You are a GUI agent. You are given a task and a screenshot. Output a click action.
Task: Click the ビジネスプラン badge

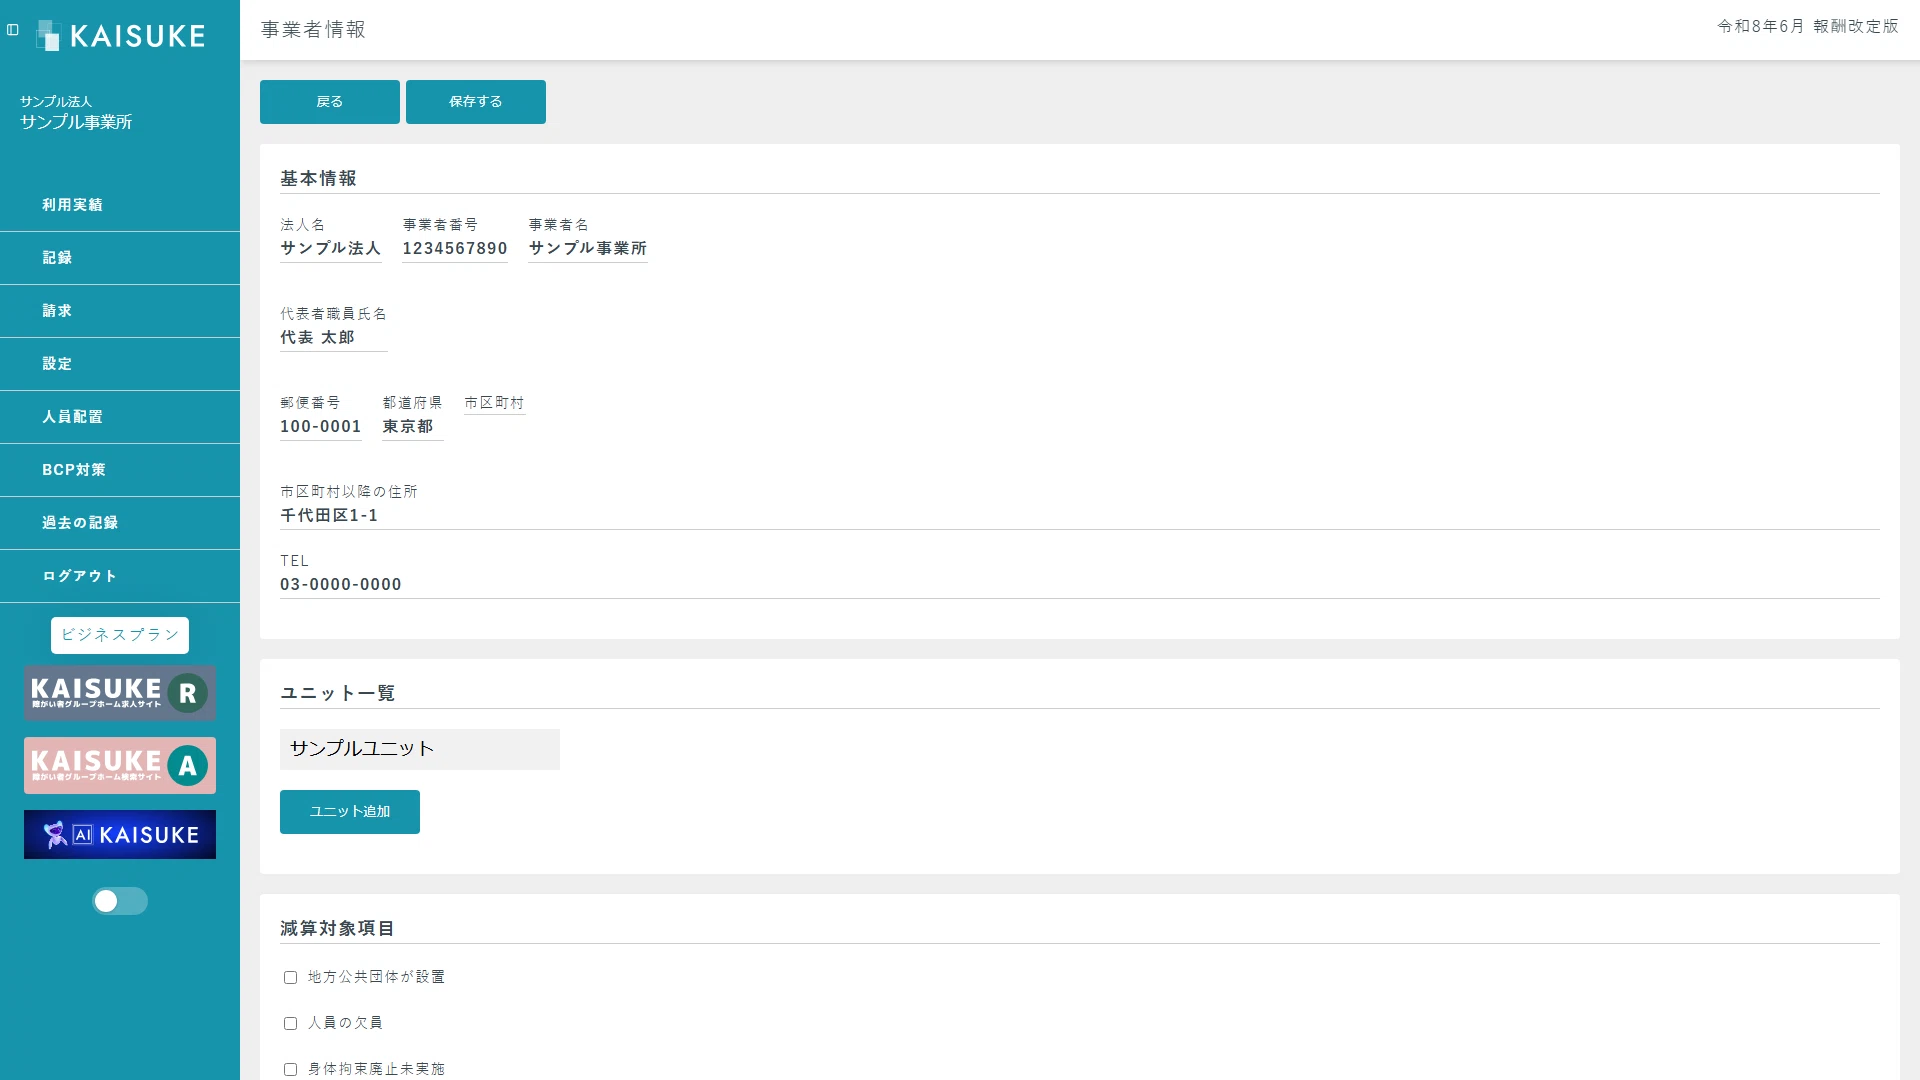120,635
